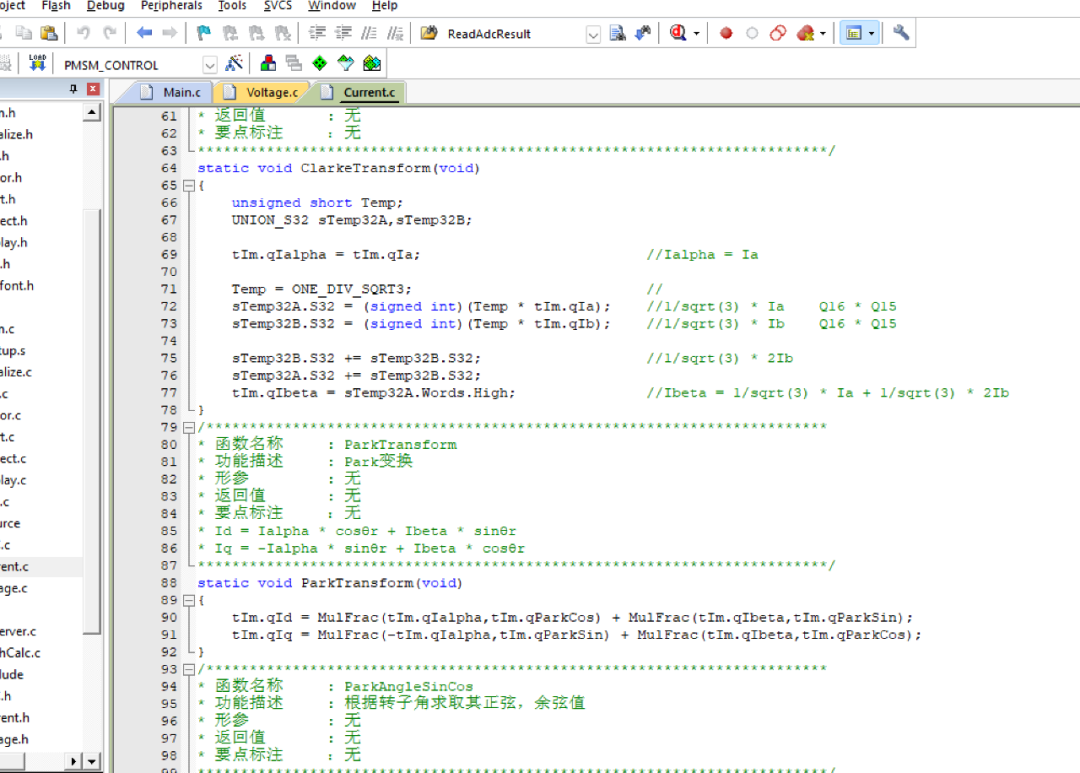Image resolution: width=1080 pixels, height=773 pixels.
Task: Collapse ParkTransform function body at line 89
Action: [x=189, y=600]
